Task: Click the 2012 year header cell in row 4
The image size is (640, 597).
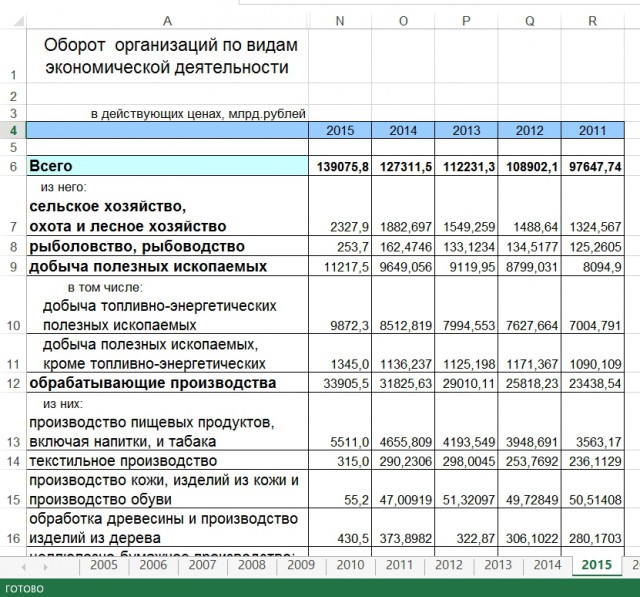Action: [x=529, y=130]
